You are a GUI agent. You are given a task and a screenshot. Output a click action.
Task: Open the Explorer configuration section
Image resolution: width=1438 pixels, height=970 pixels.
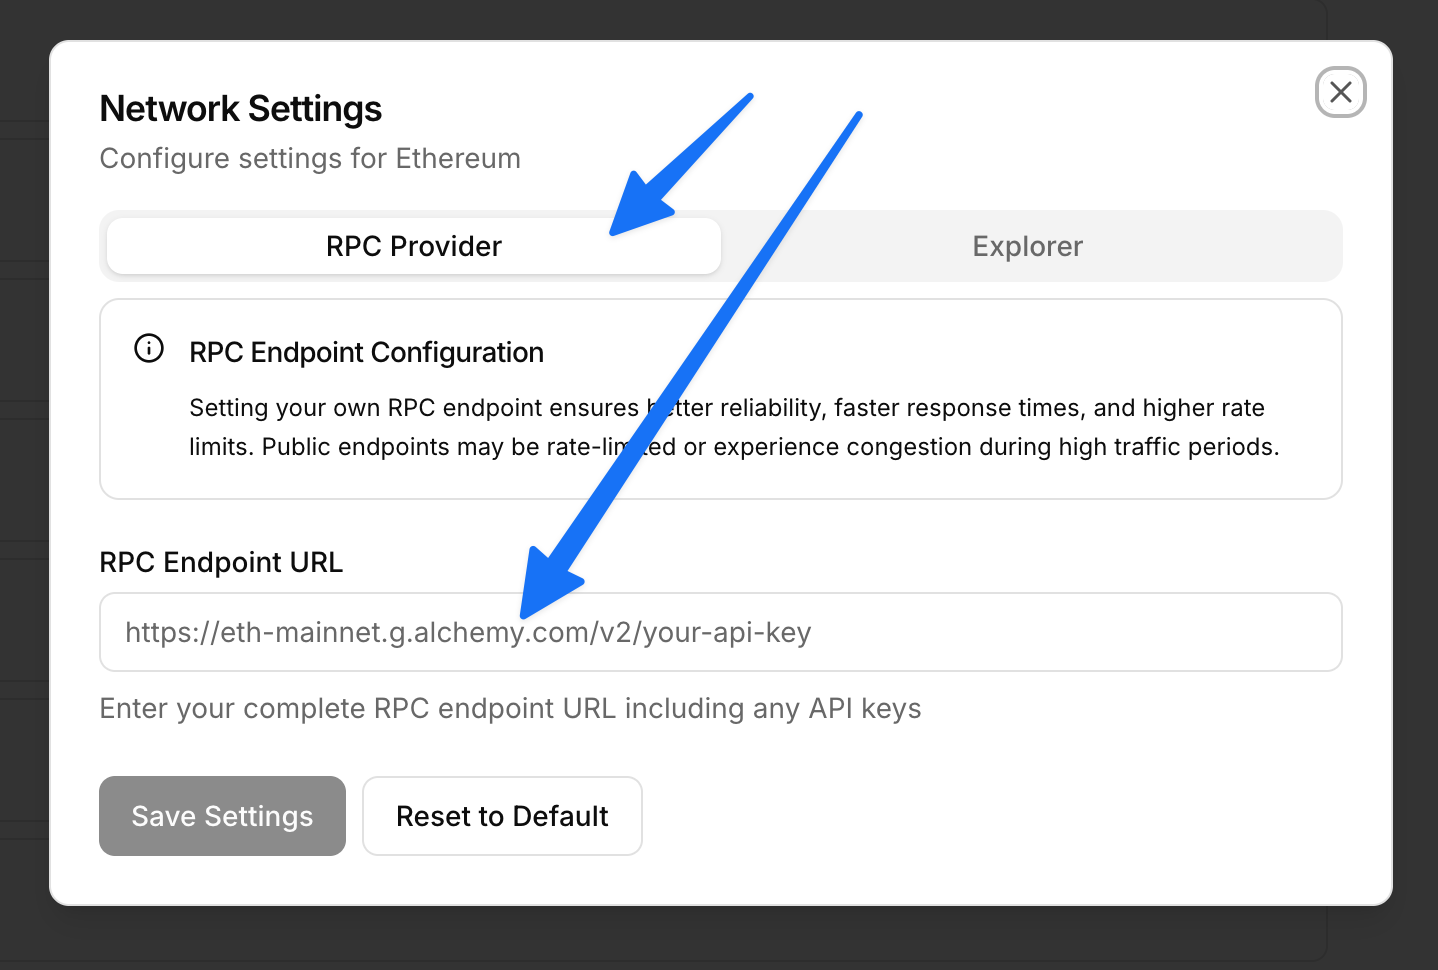(1026, 246)
